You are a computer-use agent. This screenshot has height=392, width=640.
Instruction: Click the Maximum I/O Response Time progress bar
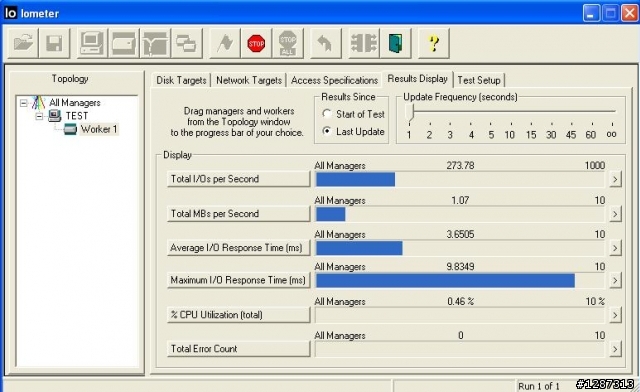coord(460,281)
